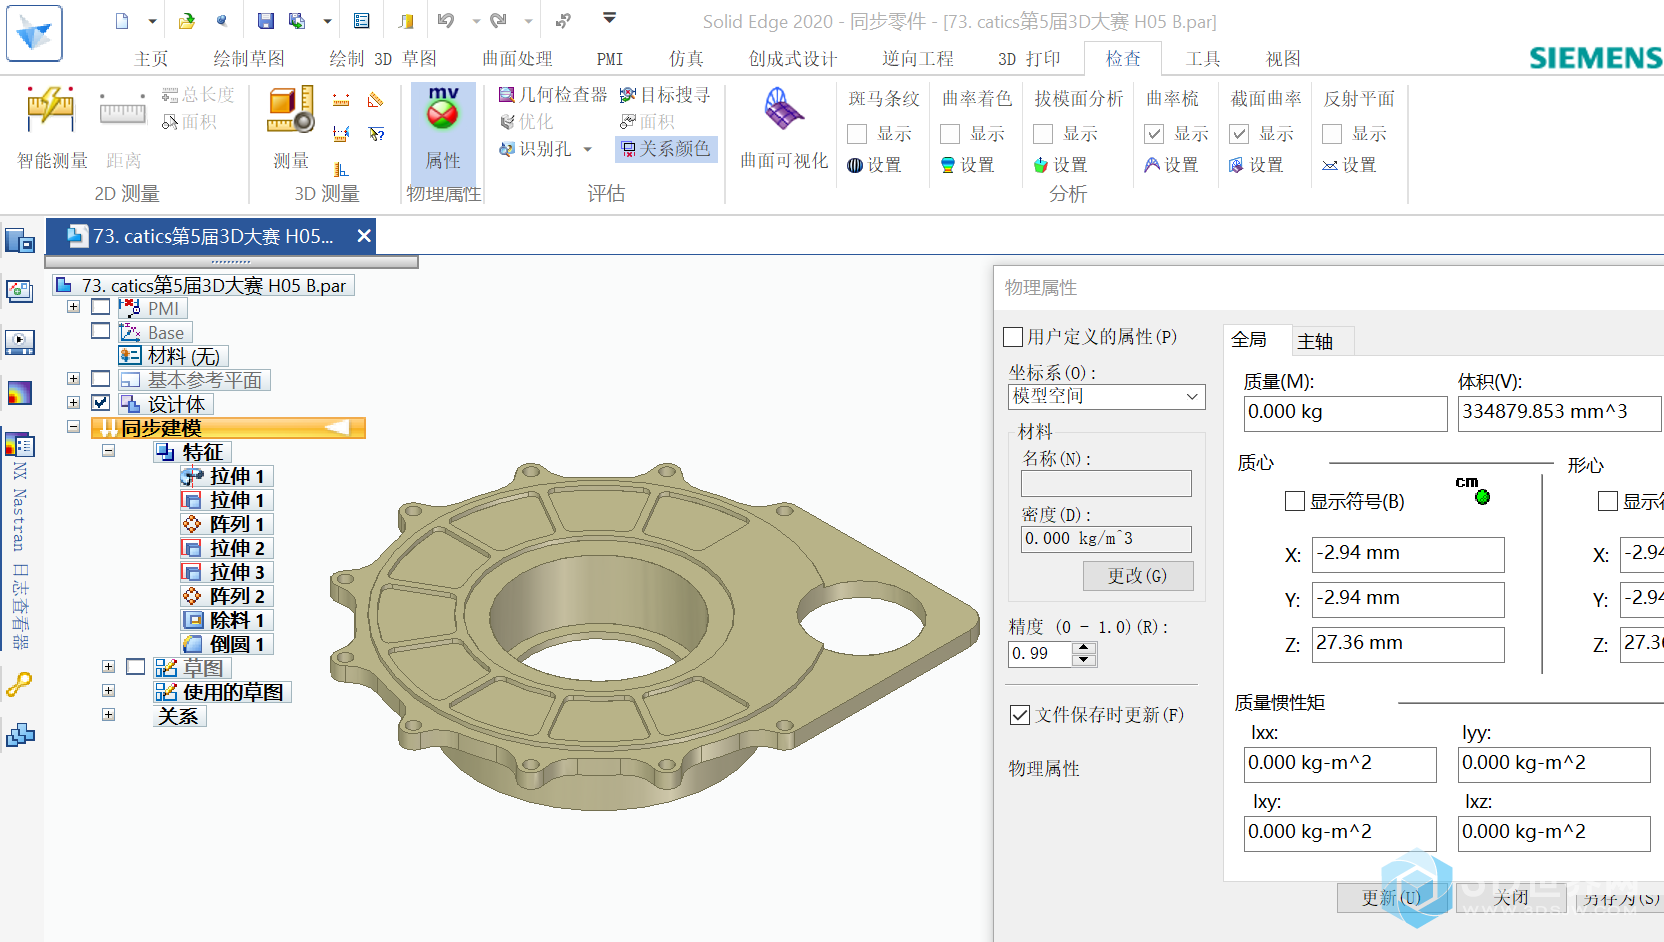Select 拉伸 1 sketch-extrude feature at top
The image size is (1664, 942).
pyautogui.click(x=227, y=477)
